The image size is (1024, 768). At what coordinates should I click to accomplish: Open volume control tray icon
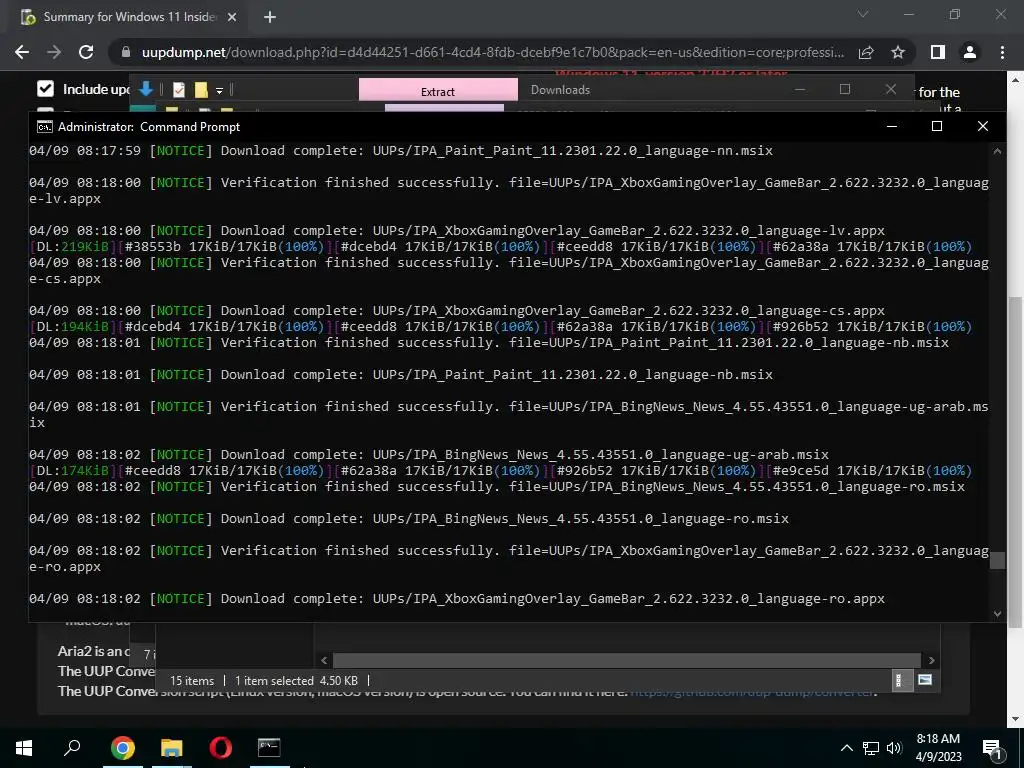(x=894, y=748)
